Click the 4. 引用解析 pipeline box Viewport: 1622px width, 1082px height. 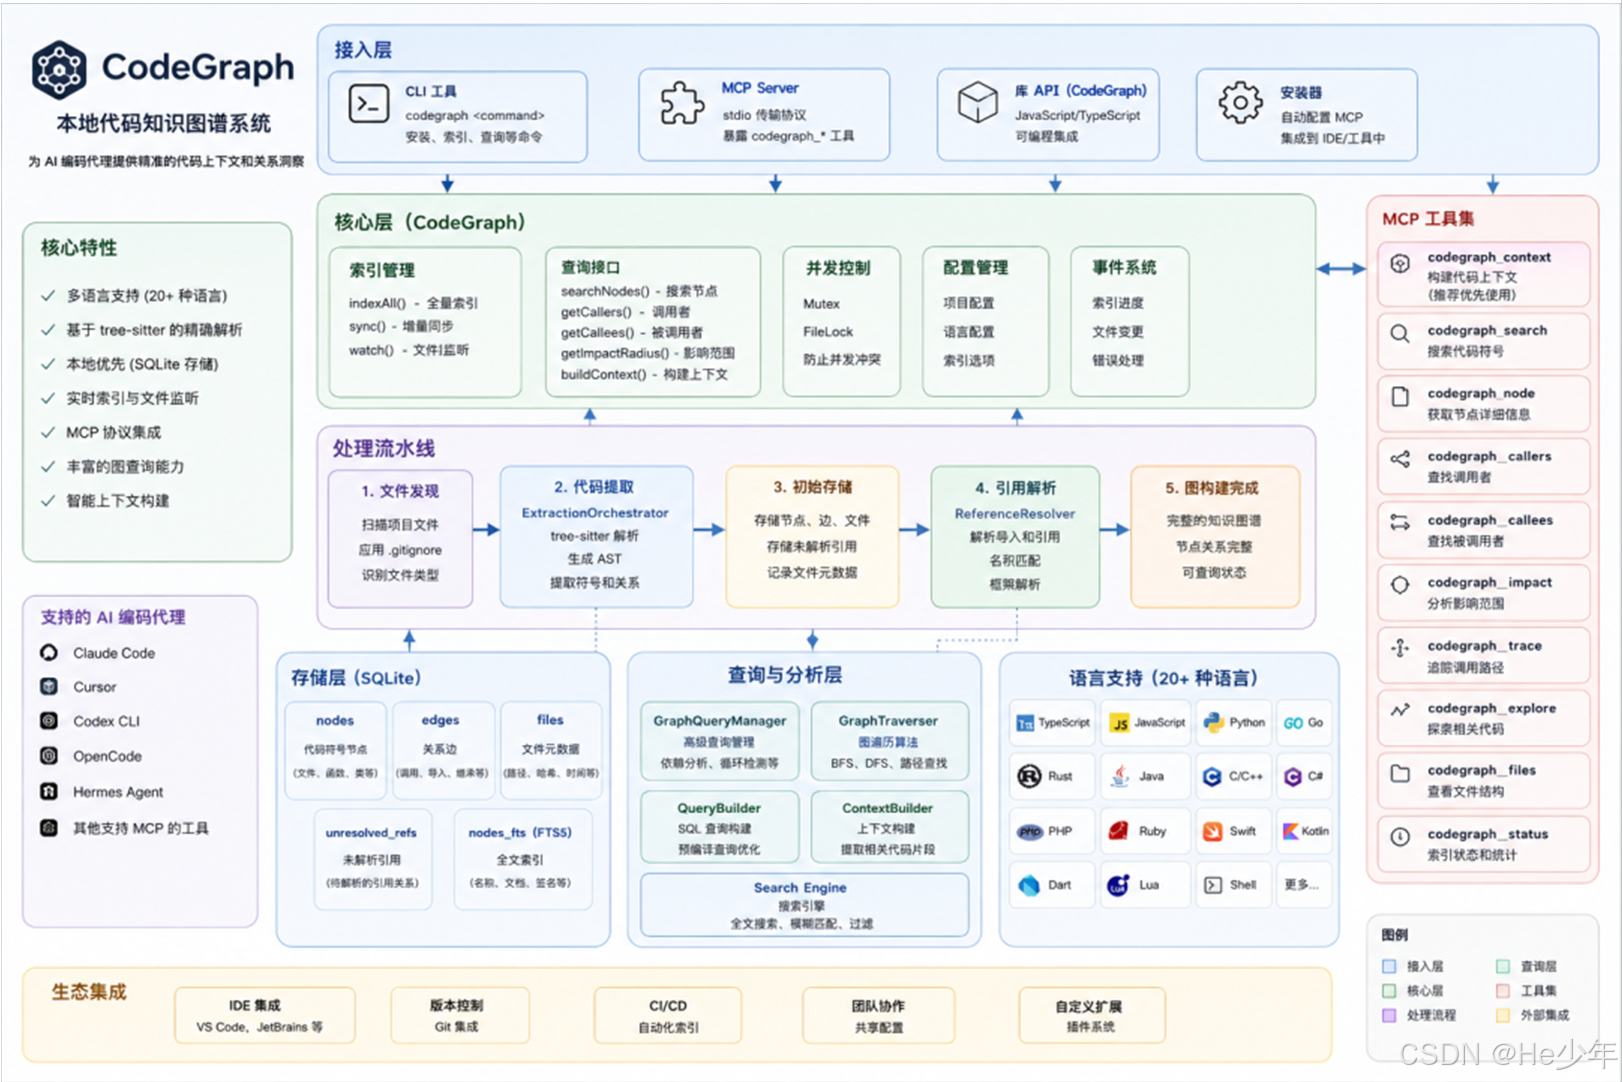[x=1015, y=536]
